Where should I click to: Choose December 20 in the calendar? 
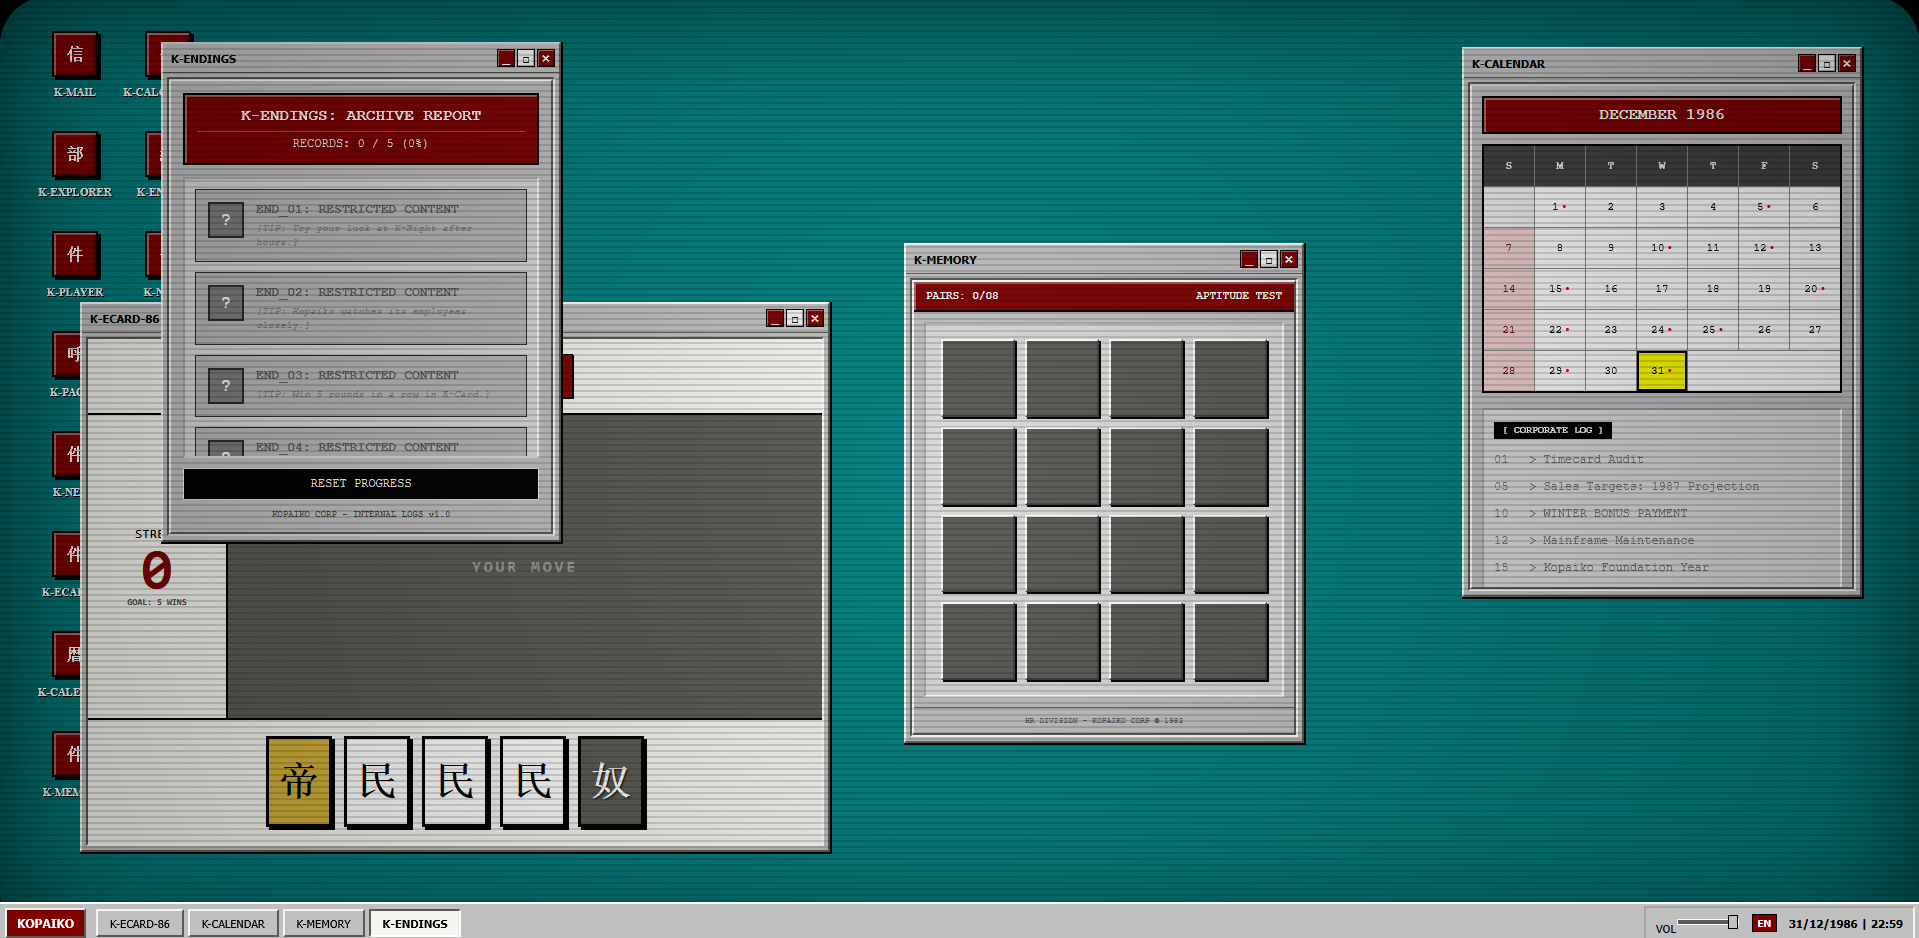coord(1815,289)
